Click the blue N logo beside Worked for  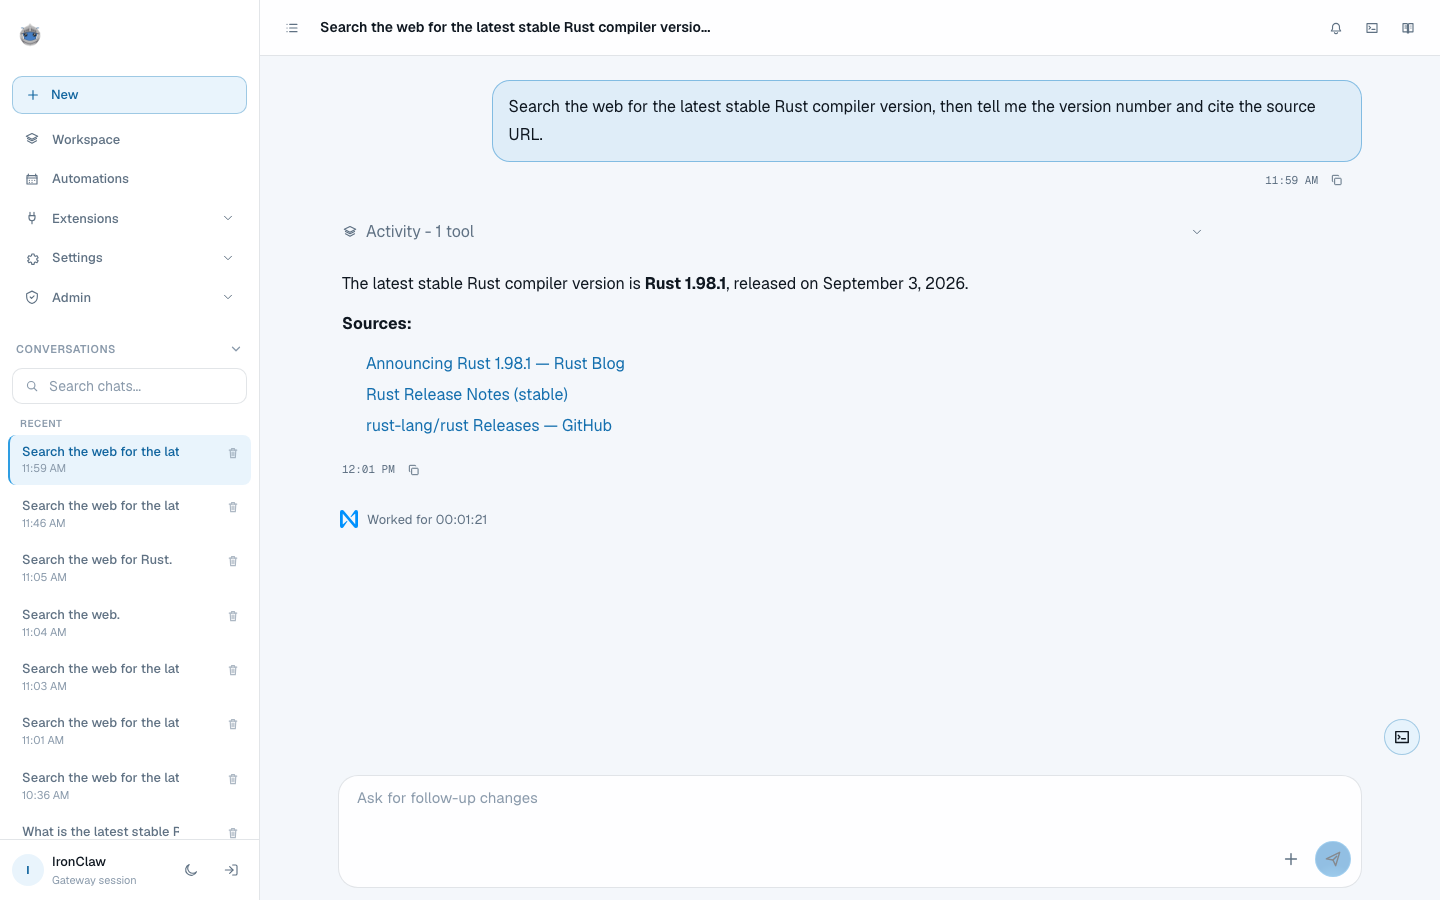(x=349, y=519)
